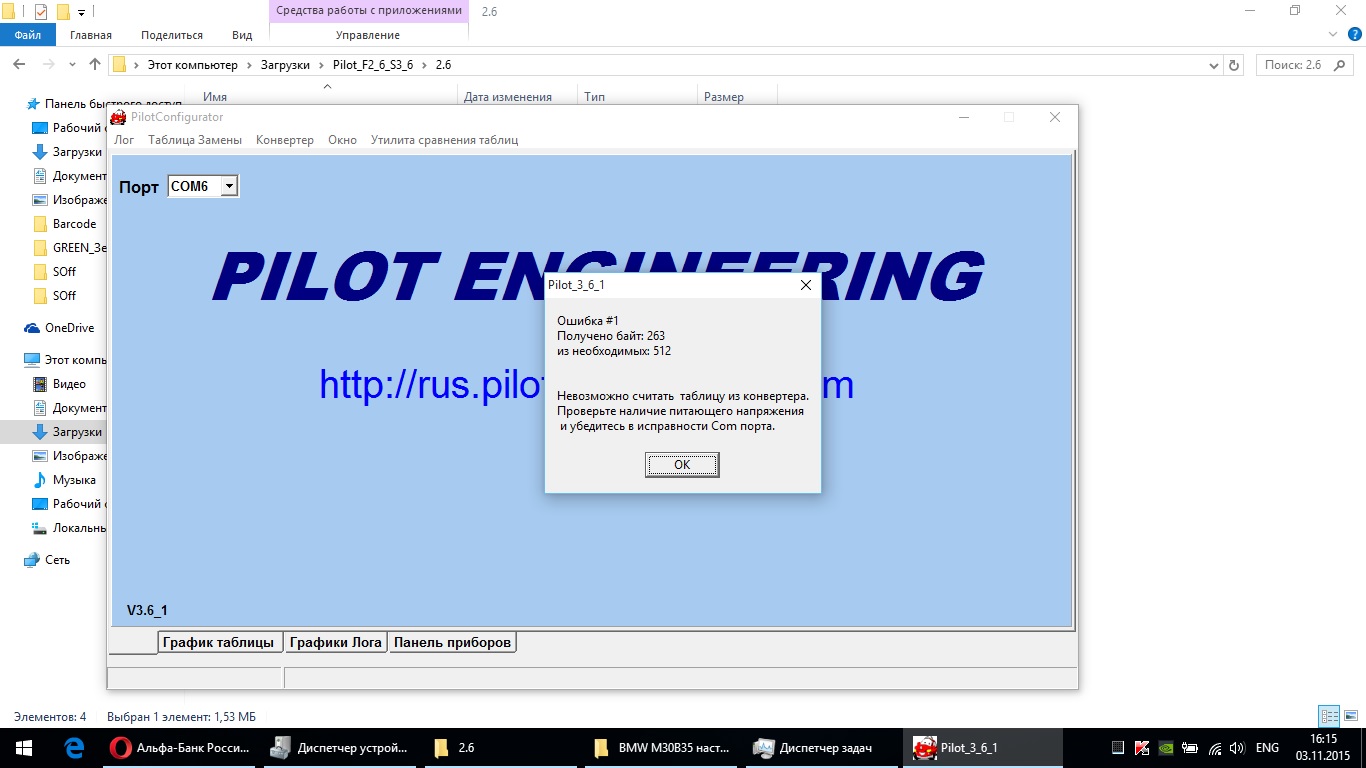Switch to the Панель приборов tab
Image resolution: width=1366 pixels, height=768 pixels.
tap(452, 642)
